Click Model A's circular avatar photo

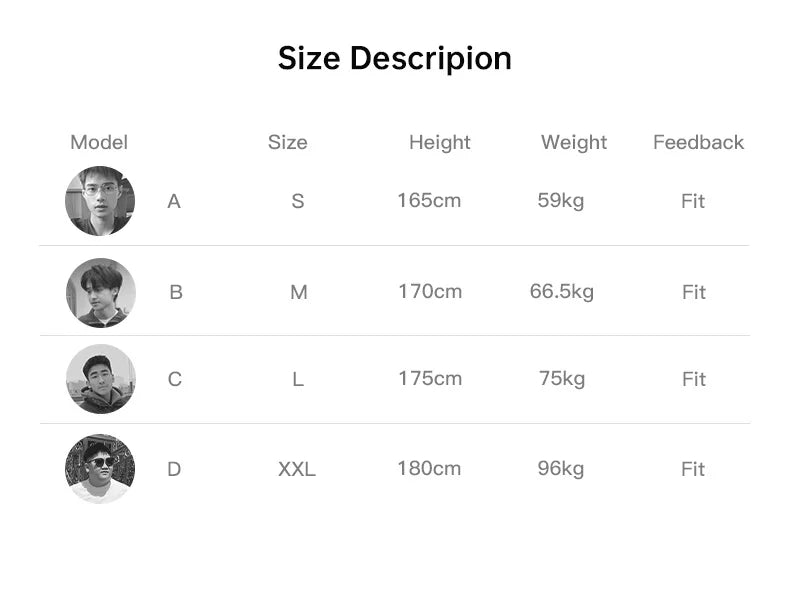[100, 201]
